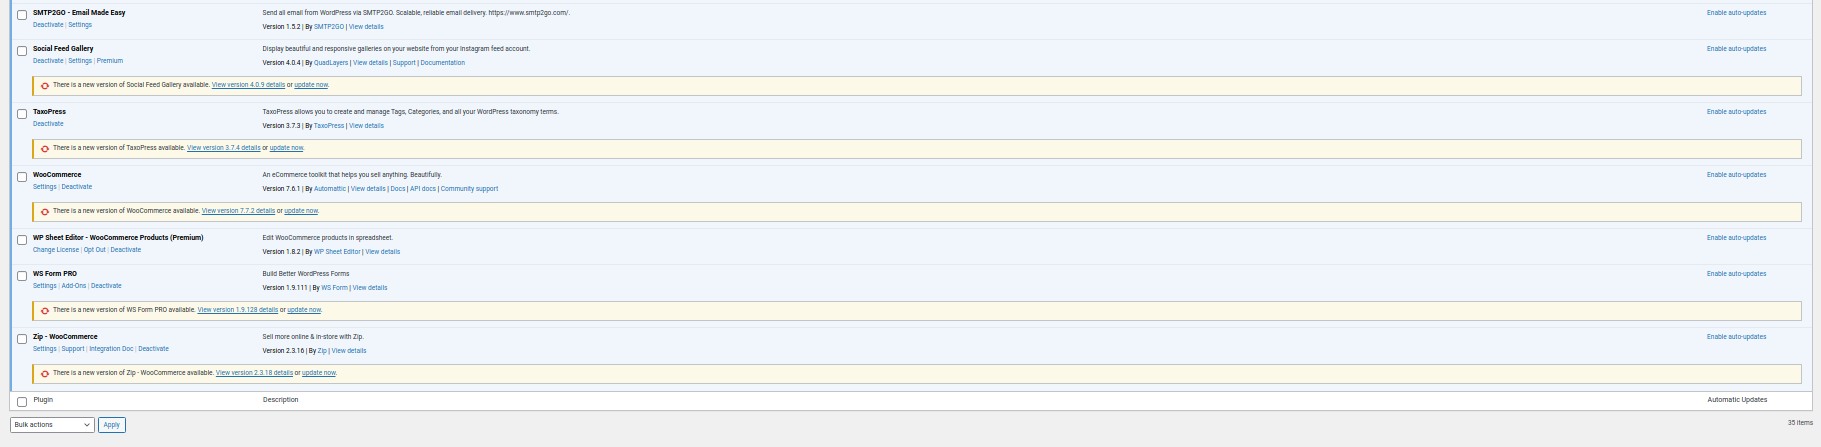Click Change License for WP Sheet Editor
This screenshot has width=1821, height=447.
56,250
